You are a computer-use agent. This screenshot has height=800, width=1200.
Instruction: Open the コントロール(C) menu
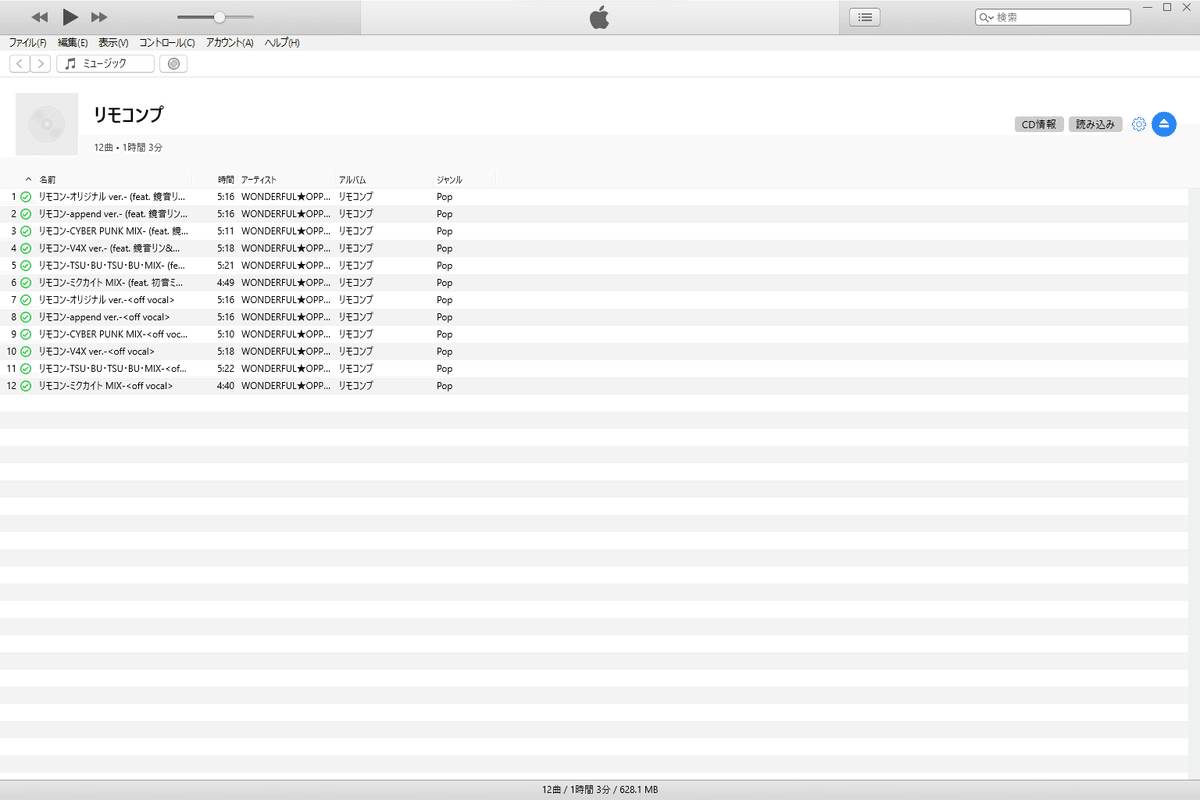(x=167, y=43)
